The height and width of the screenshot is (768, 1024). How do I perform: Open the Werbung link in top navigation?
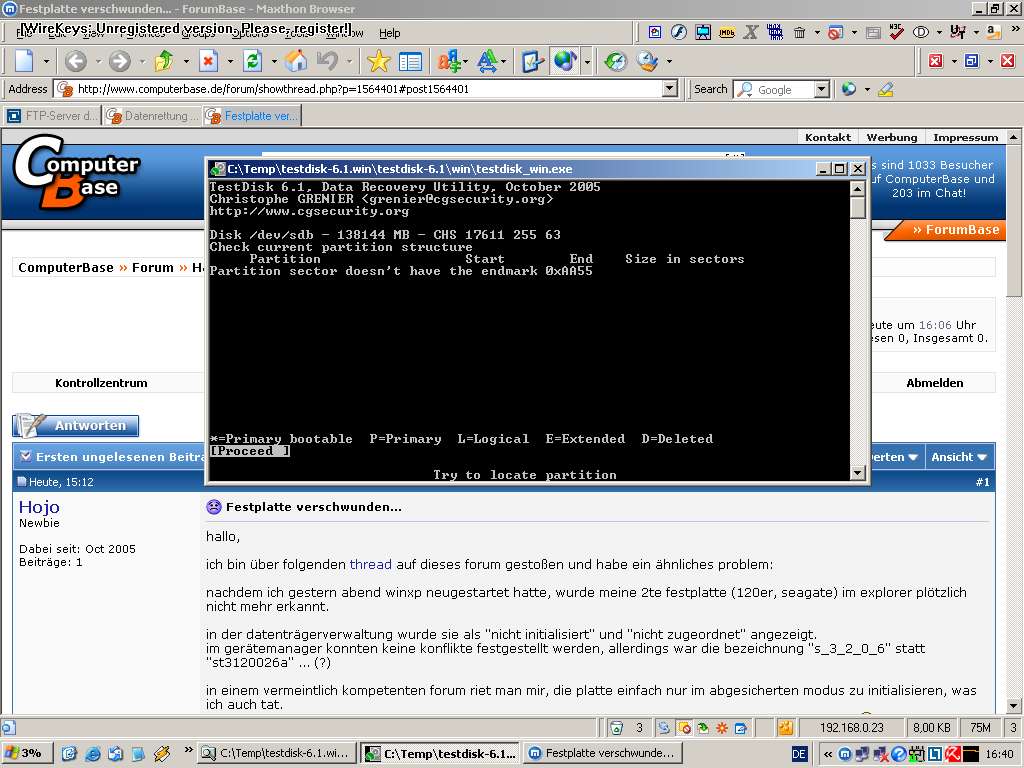coord(891,137)
